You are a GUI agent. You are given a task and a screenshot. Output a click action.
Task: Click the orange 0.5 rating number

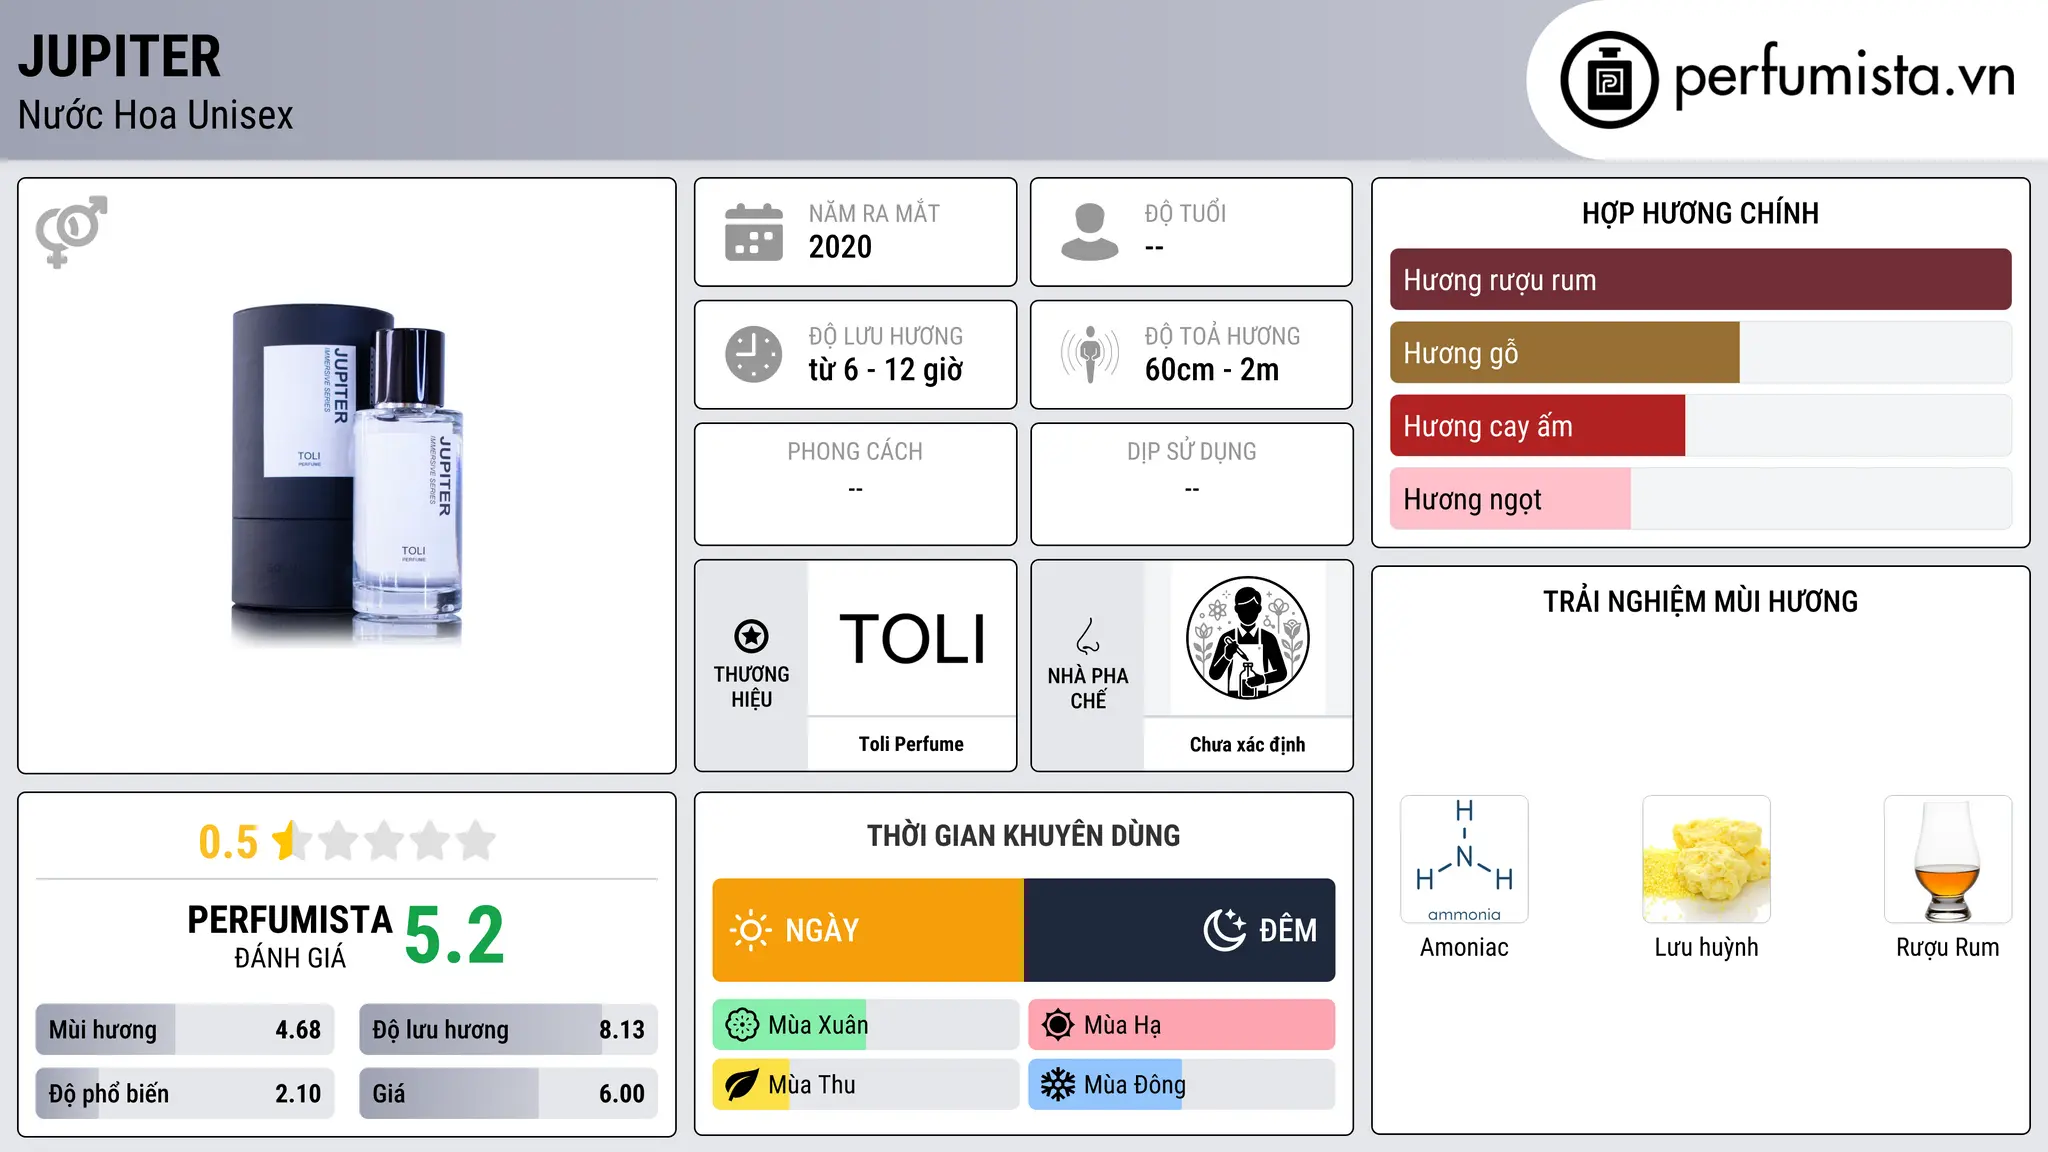click(x=228, y=842)
